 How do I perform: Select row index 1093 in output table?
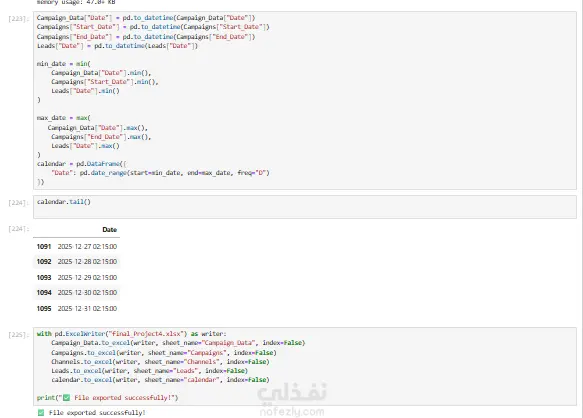(x=44, y=278)
